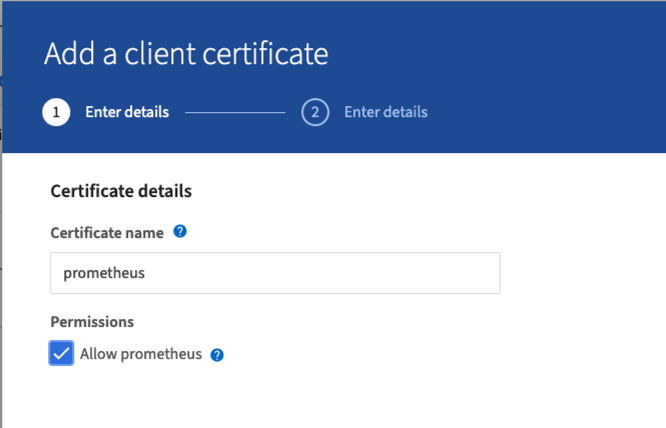Click the "Permissions" section label

tap(92, 322)
